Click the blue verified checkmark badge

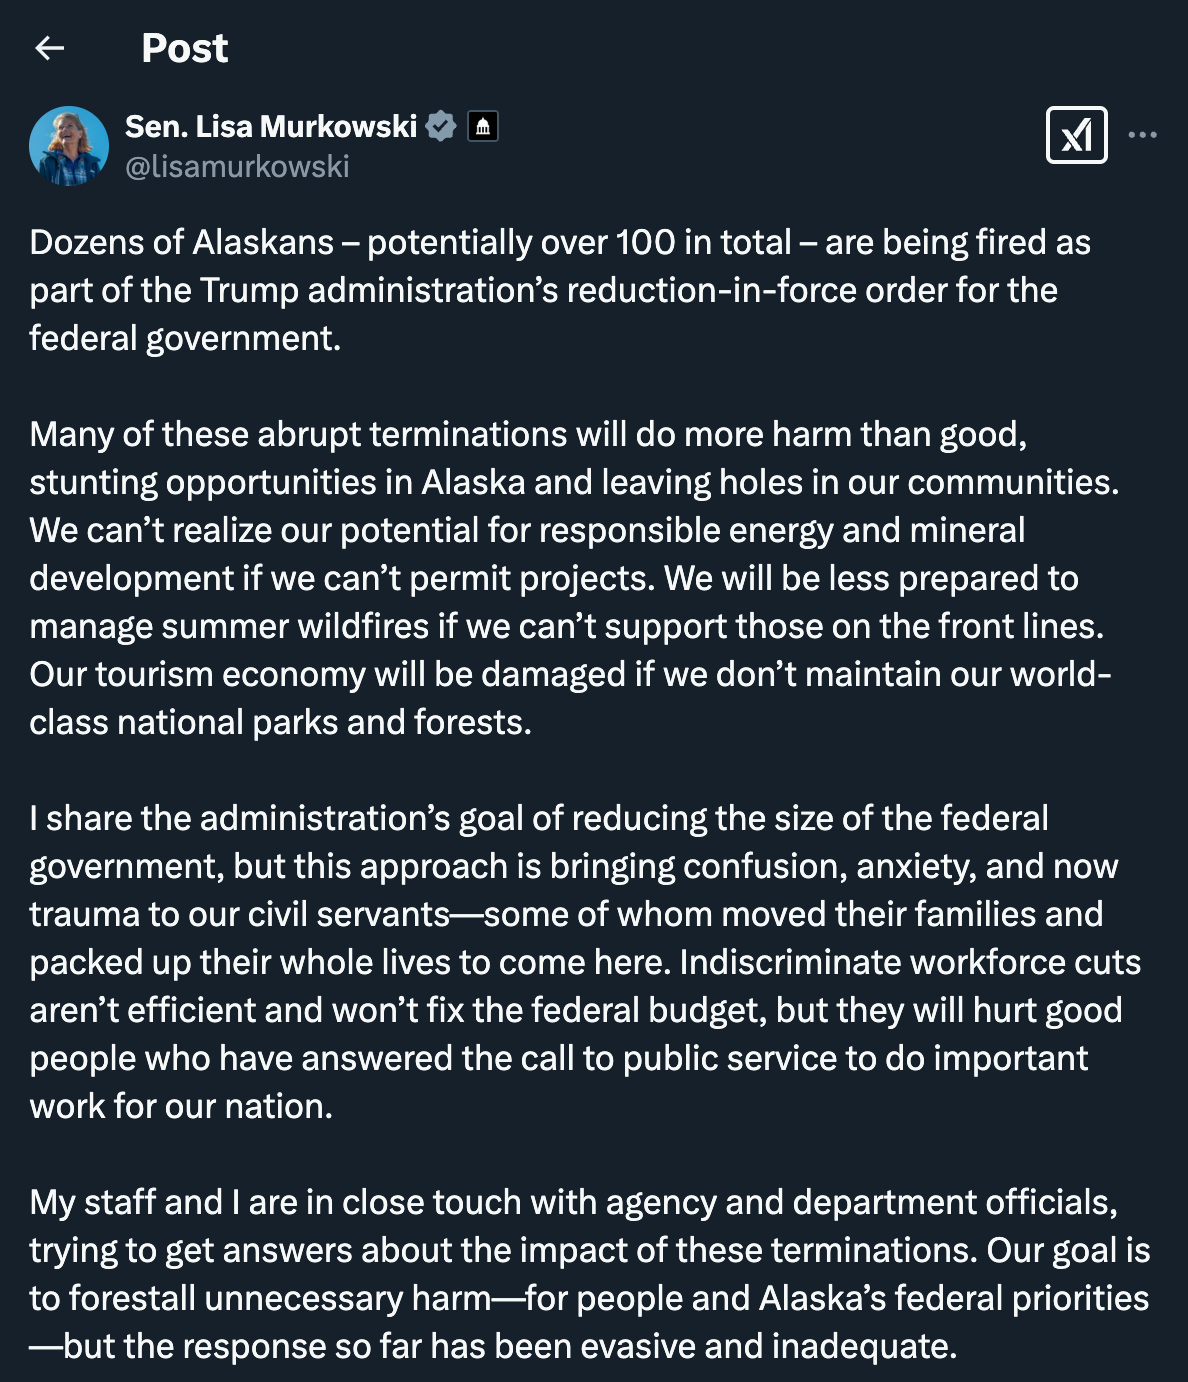click(441, 127)
